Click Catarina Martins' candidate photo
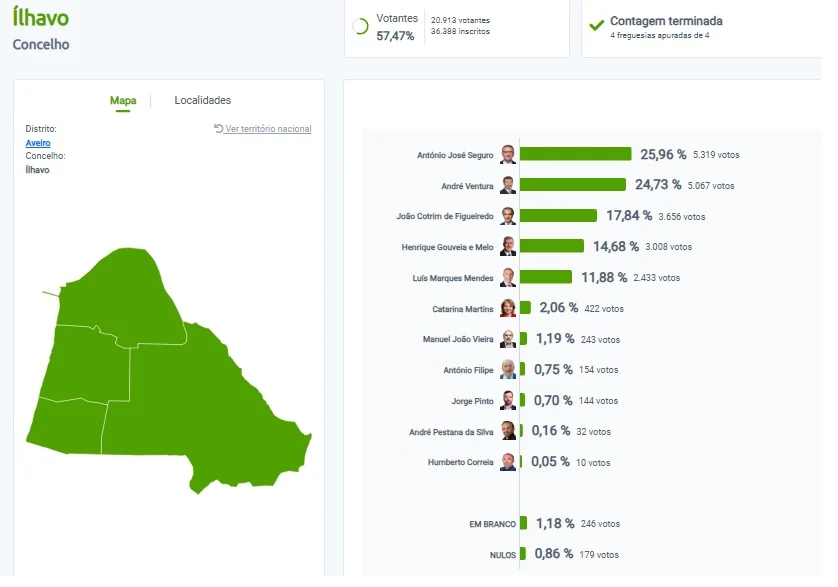 tap(508, 308)
